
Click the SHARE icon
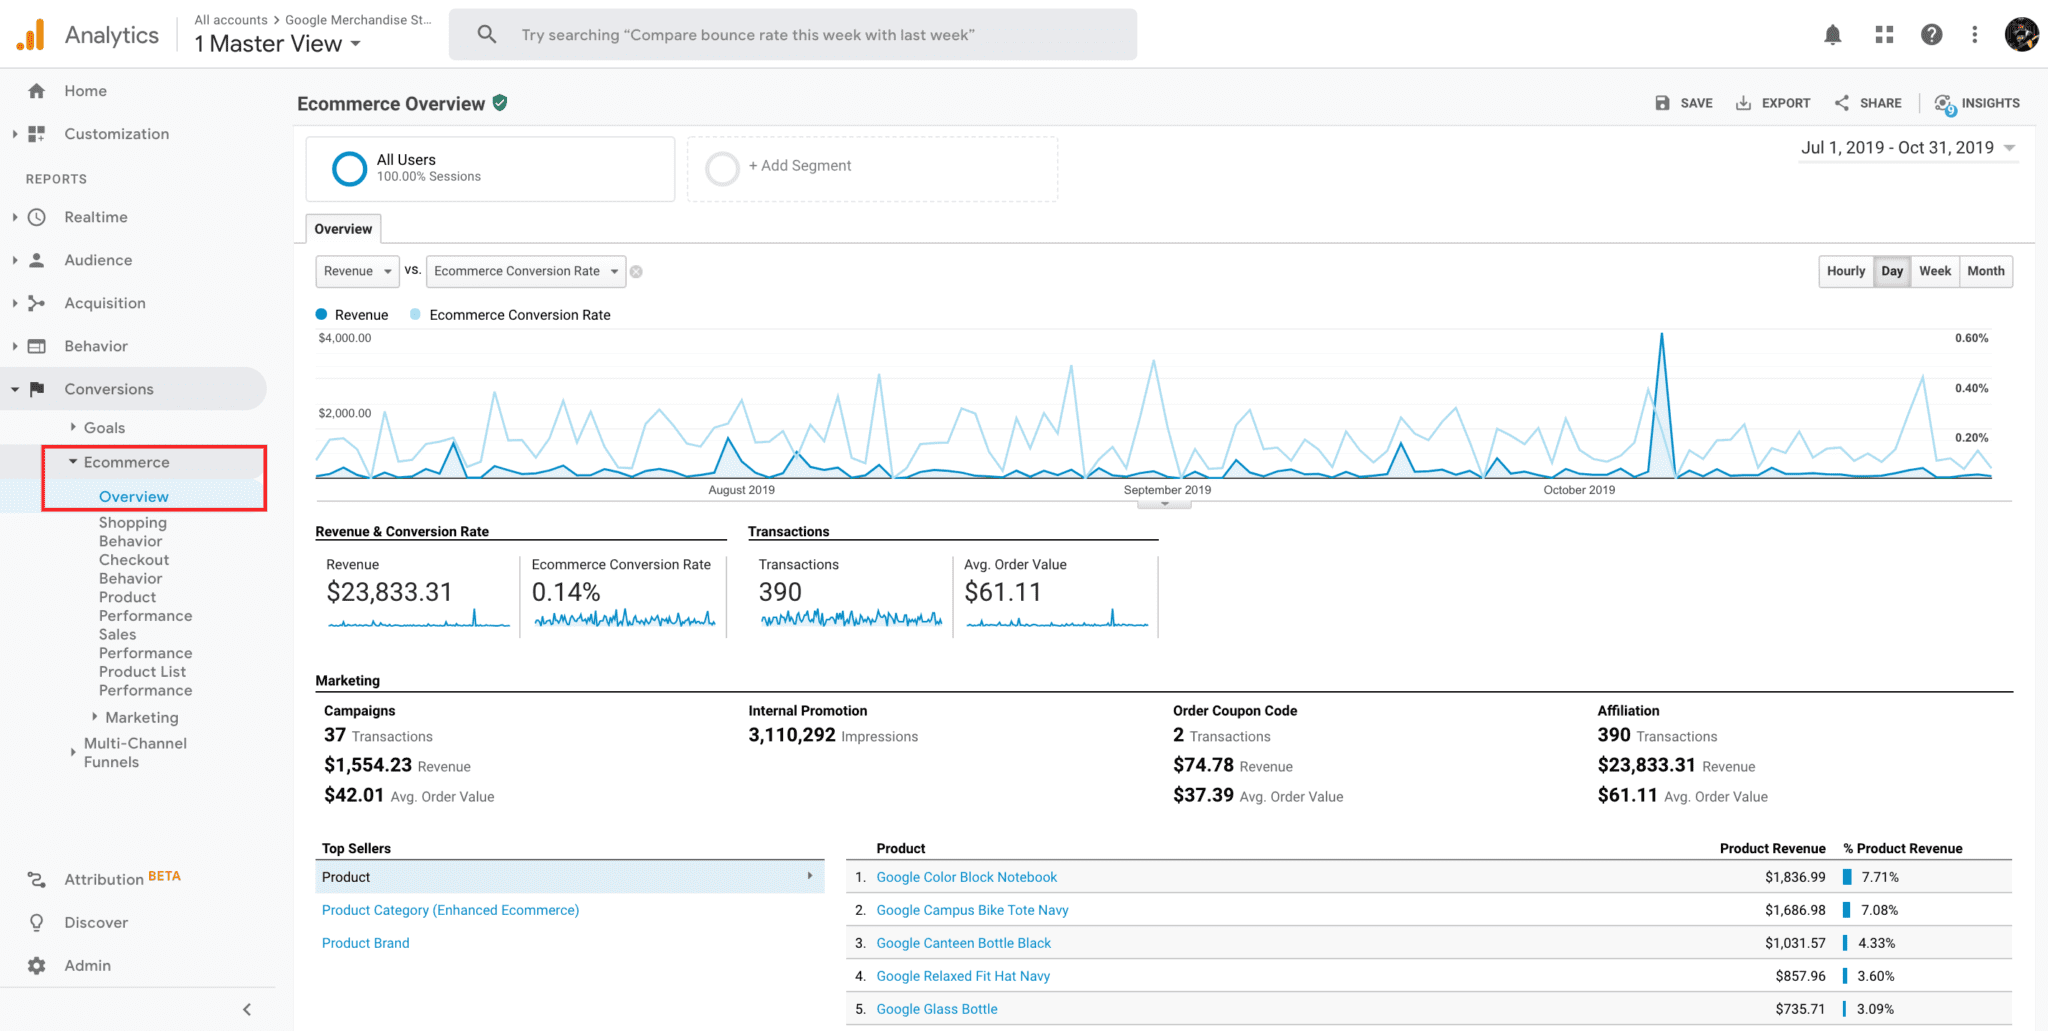pyautogui.click(x=1842, y=103)
